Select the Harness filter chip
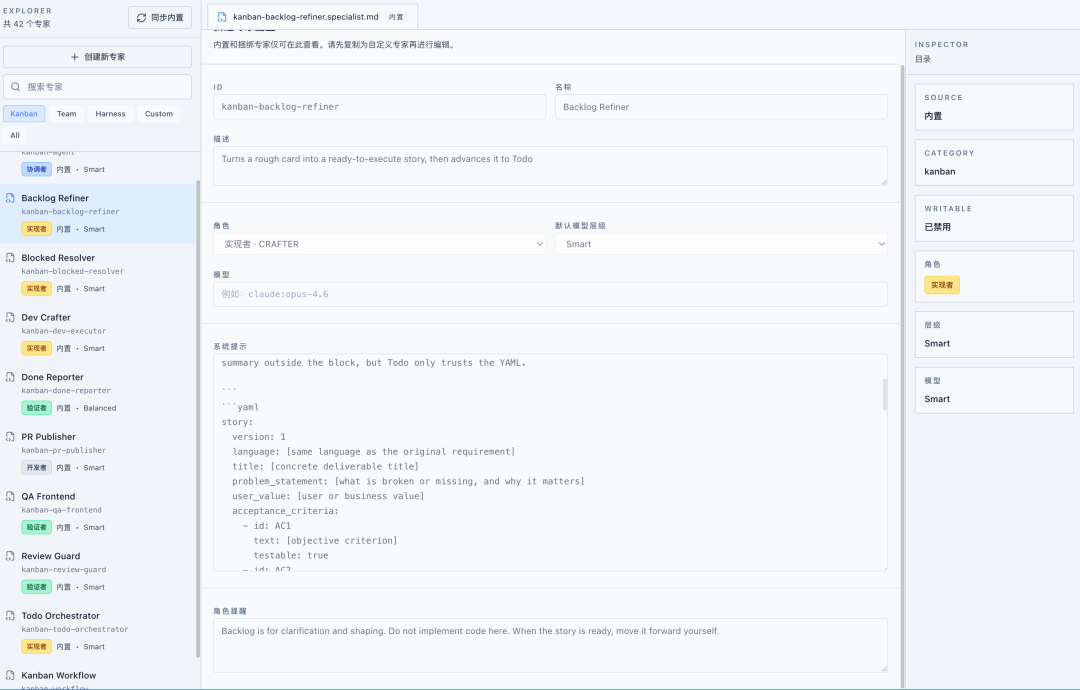Screen dimensions: 1080x690 tap(110, 114)
